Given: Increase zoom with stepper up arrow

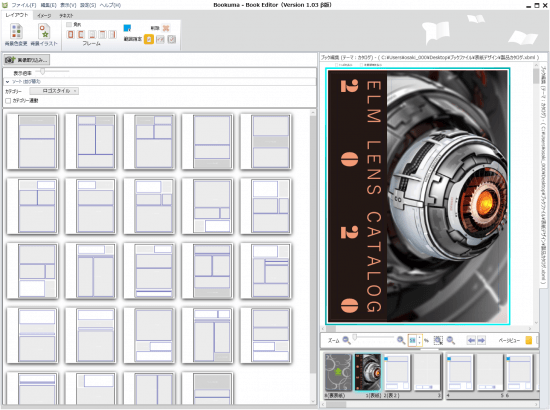Looking at the screenshot, I should (x=420, y=338).
